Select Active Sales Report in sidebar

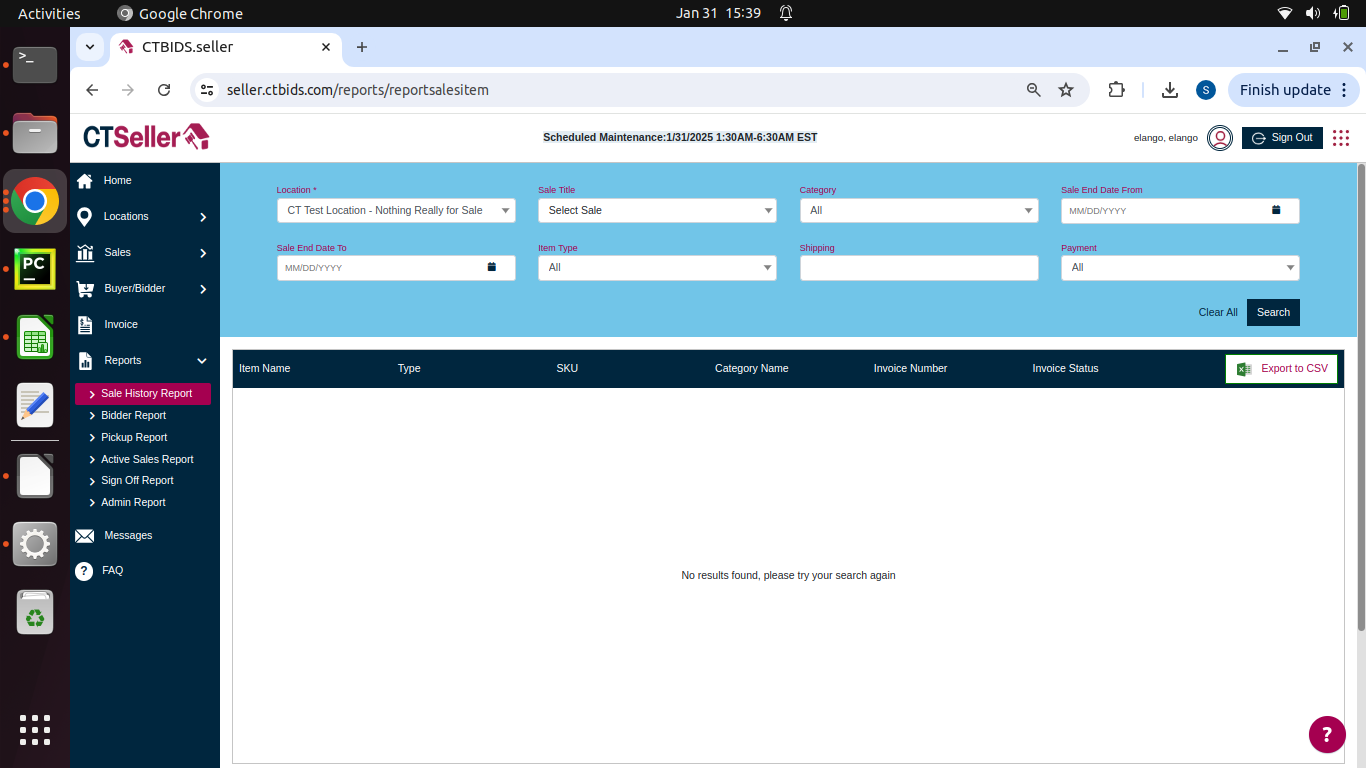click(x=147, y=459)
